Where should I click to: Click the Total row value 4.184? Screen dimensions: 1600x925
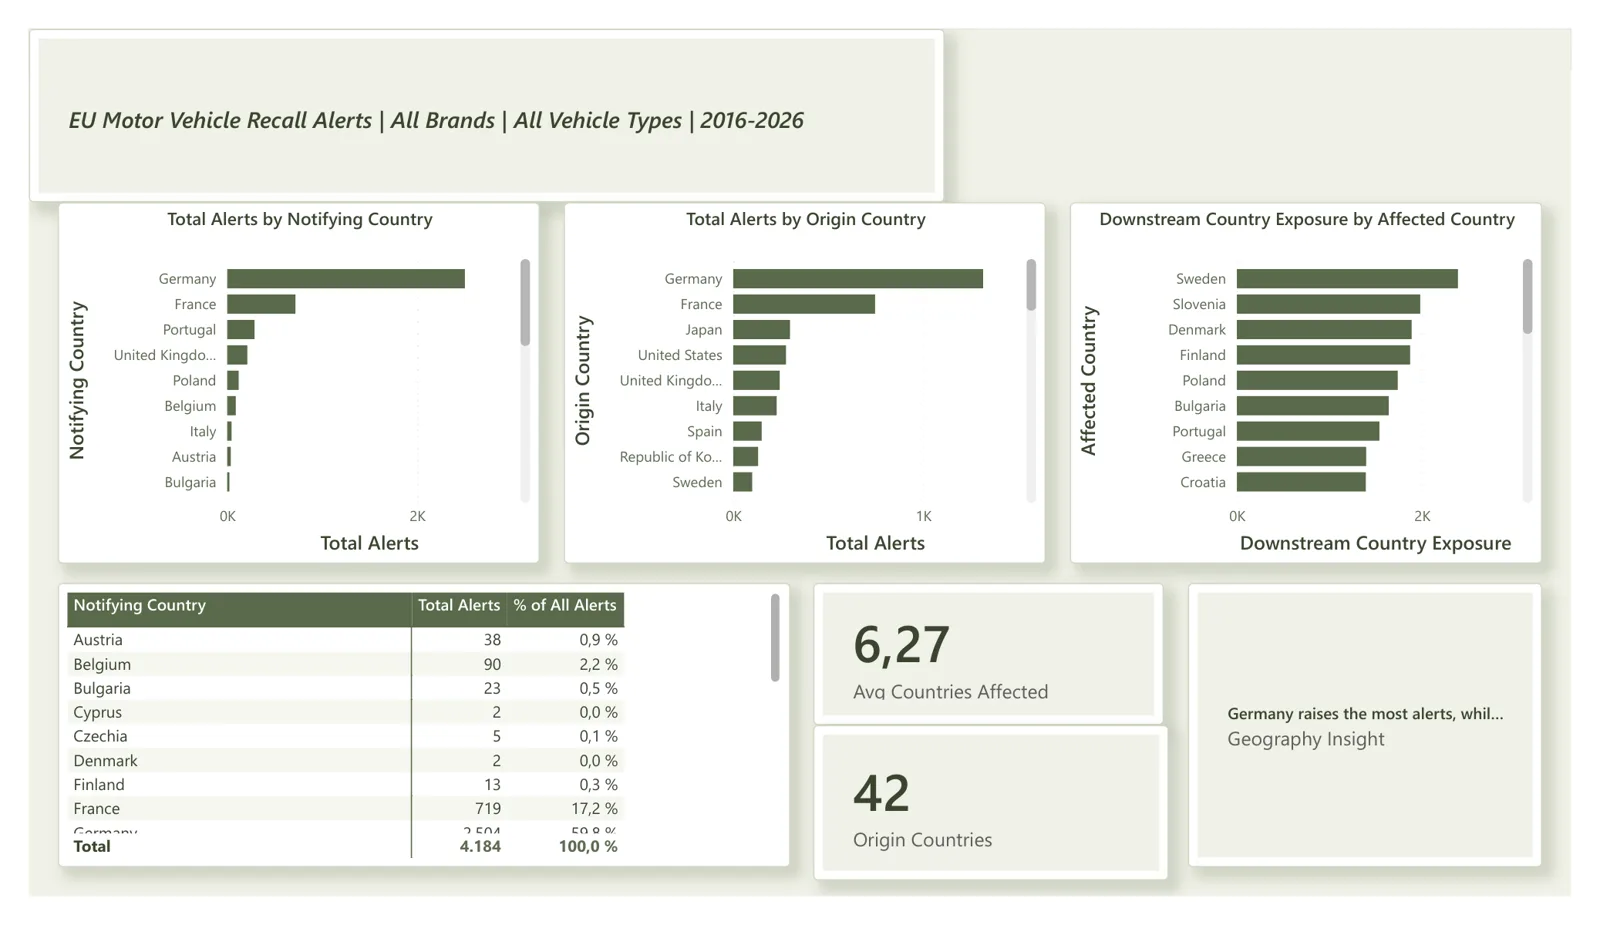(480, 846)
